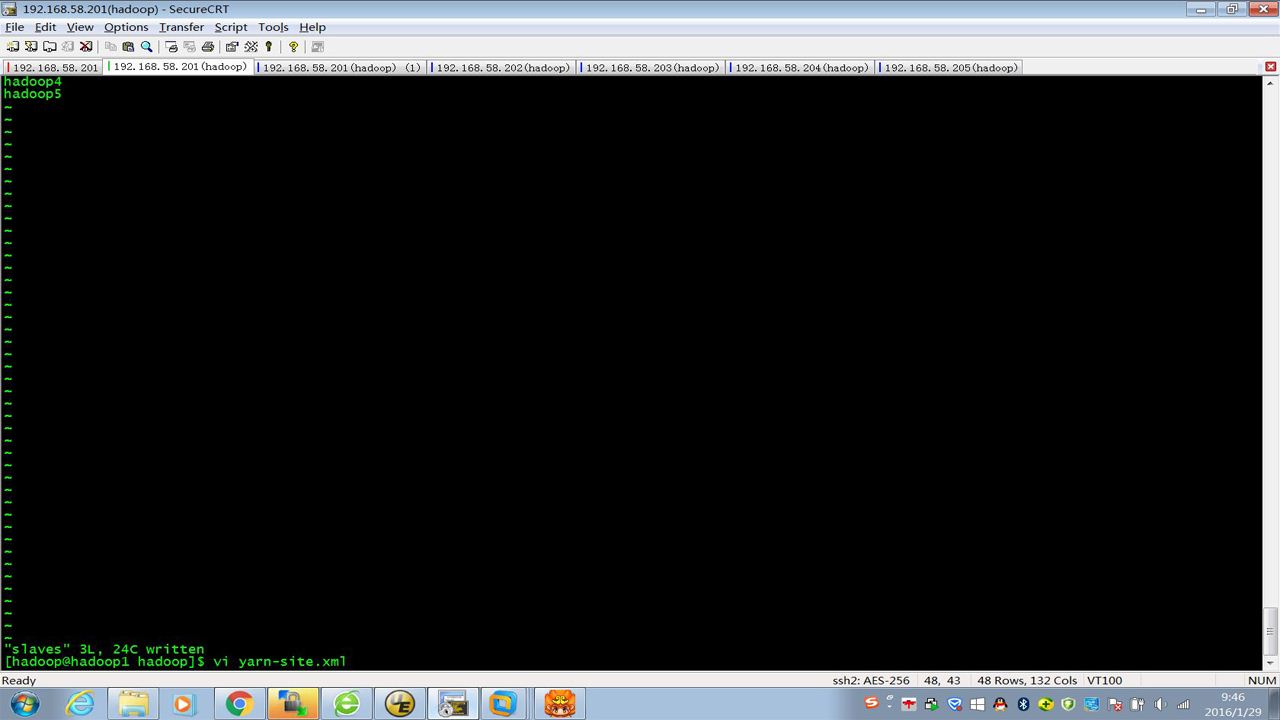Click the Public Key assistant key icon

tap(268, 46)
